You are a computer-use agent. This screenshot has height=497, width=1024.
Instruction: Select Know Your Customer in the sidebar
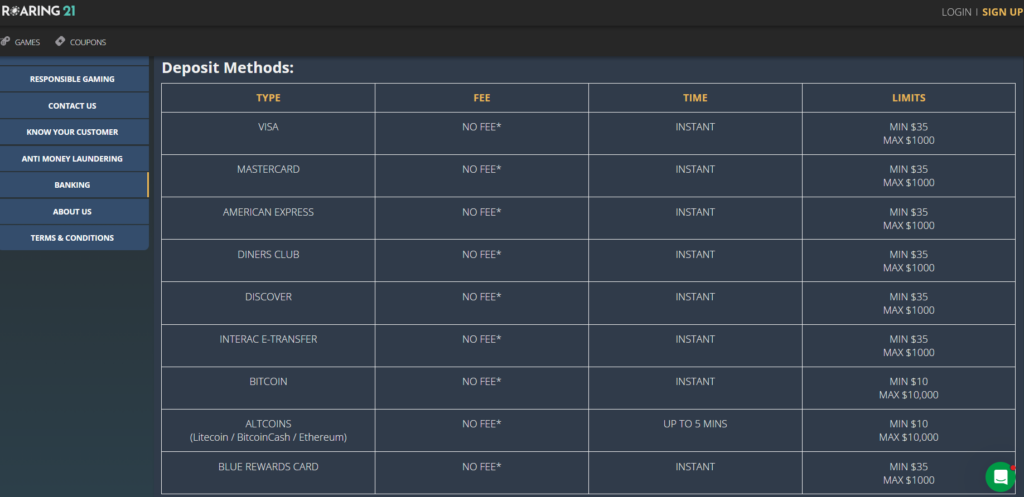[x=74, y=132]
